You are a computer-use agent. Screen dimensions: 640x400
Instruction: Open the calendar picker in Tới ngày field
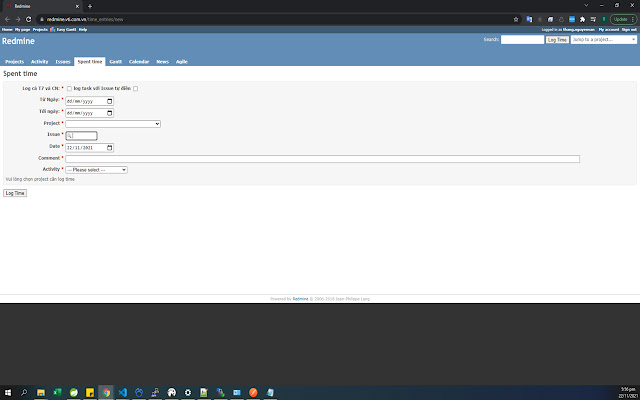click(x=109, y=113)
